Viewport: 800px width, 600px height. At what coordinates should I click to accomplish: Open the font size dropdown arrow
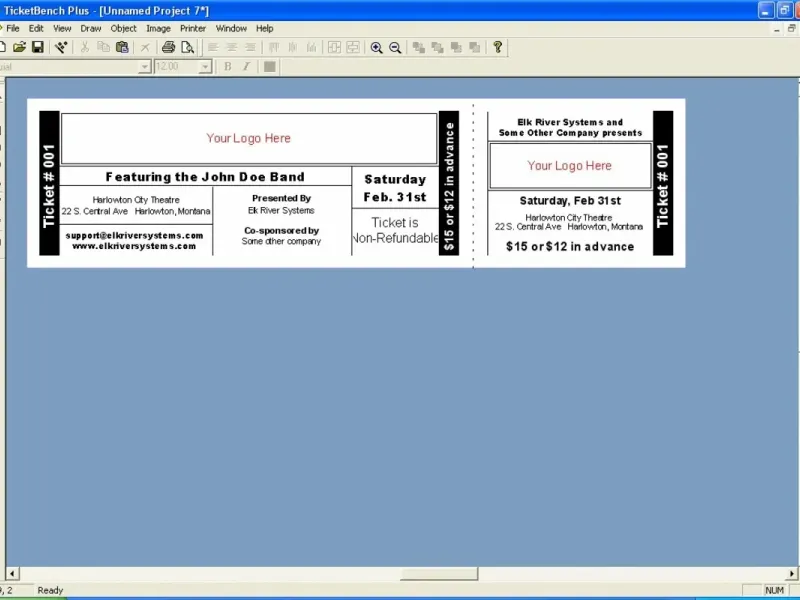click(205, 66)
